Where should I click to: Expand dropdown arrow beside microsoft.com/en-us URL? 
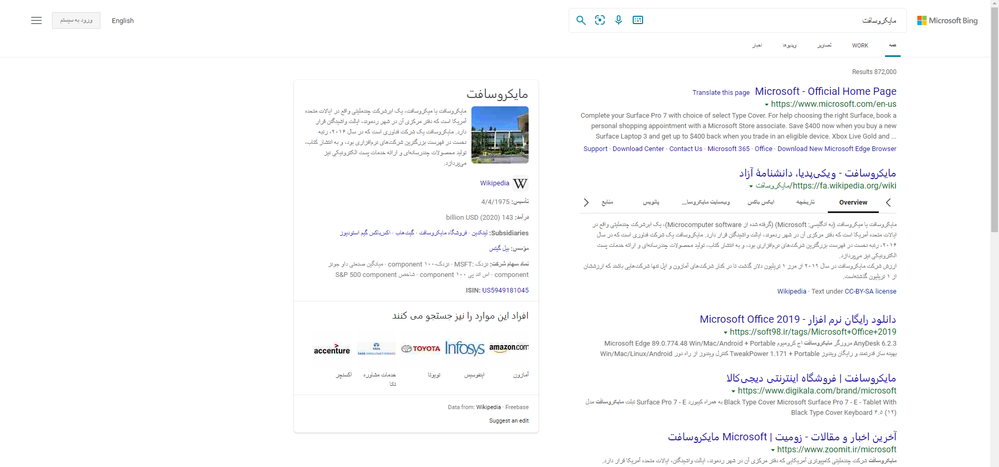coord(766,104)
